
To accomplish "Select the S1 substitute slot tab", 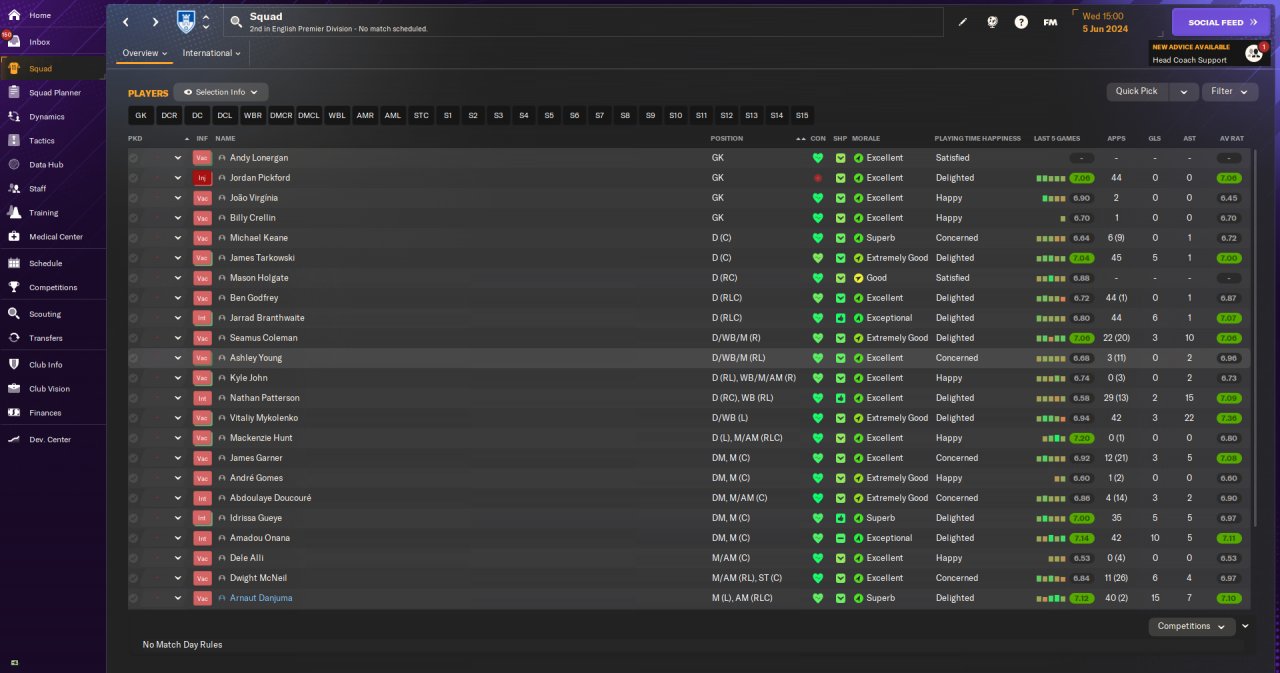I will pos(448,115).
